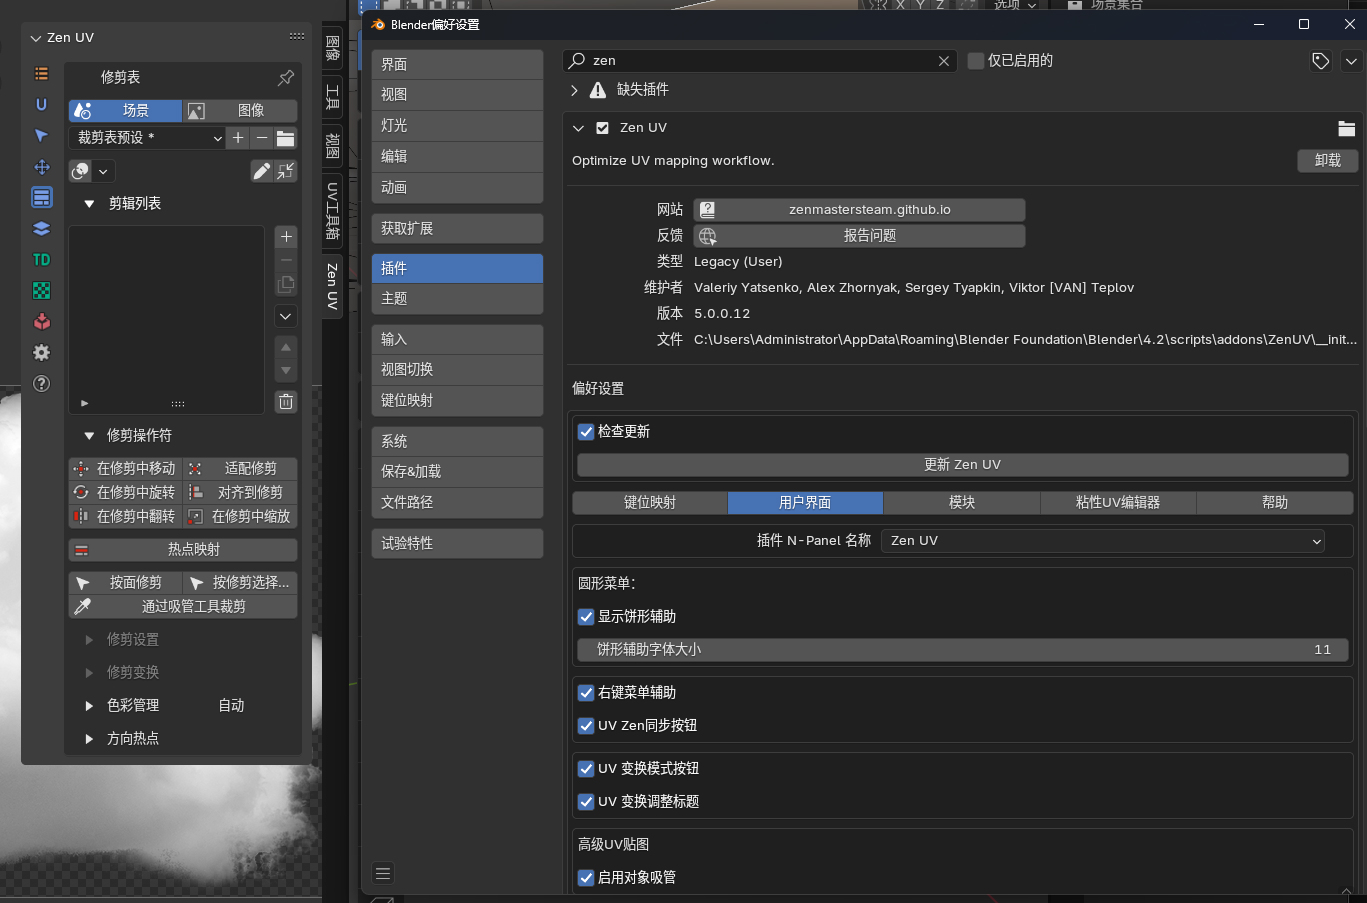Open the red pack box category
Image resolution: width=1367 pixels, height=903 pixels.
point(41,322)
